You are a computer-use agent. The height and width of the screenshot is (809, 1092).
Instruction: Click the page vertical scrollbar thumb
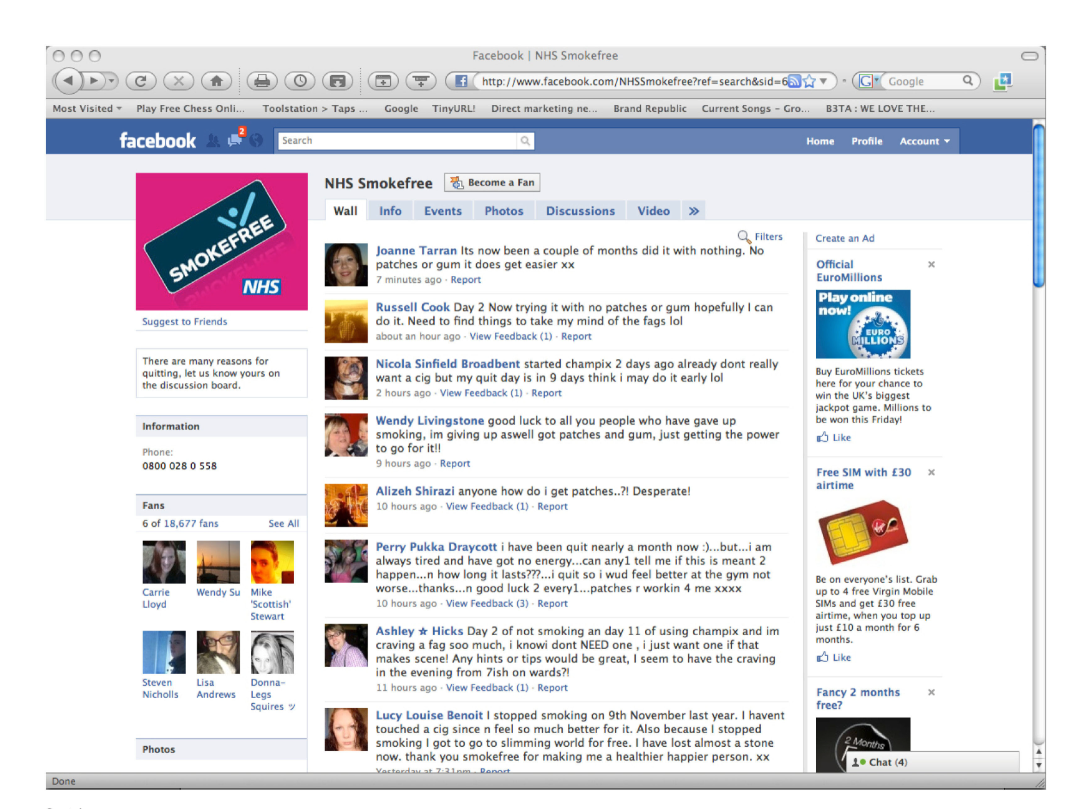pyautogui.click(x=1038, y=205)
